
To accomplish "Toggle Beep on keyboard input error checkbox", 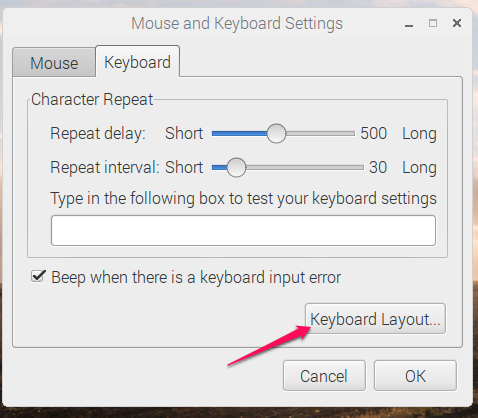I will 38,277.
